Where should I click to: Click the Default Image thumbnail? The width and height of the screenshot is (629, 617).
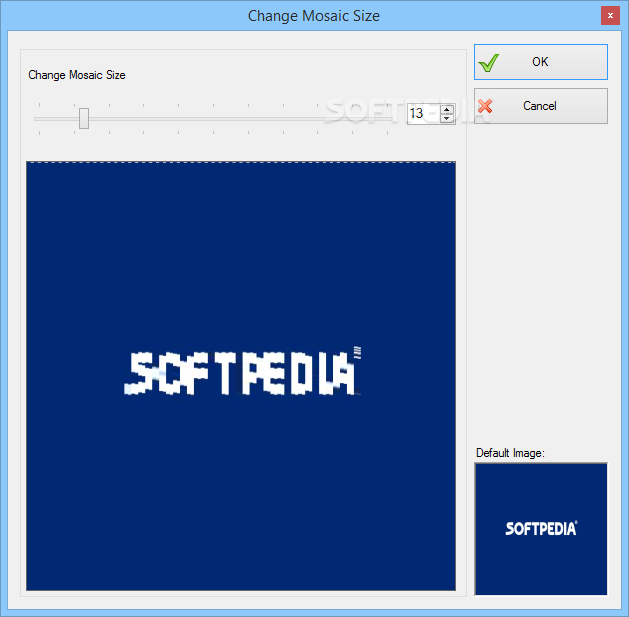[541, 529]
